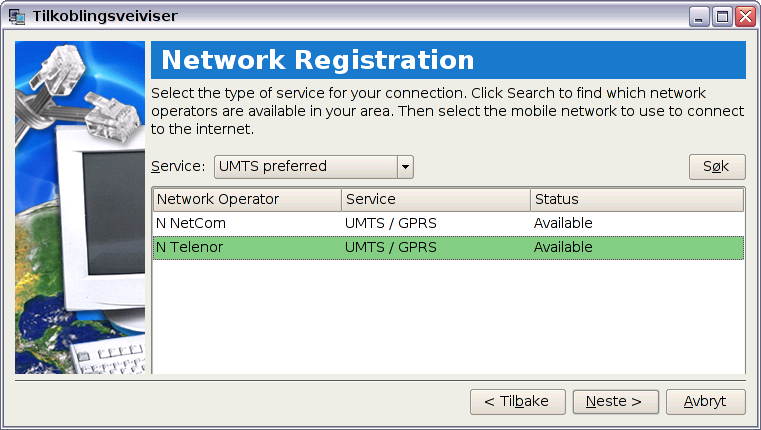This screenshot has width=761, height=430.
Task: Click NetCom's UMTS / GPRS service cell
Action: click(x=391, y=223)
